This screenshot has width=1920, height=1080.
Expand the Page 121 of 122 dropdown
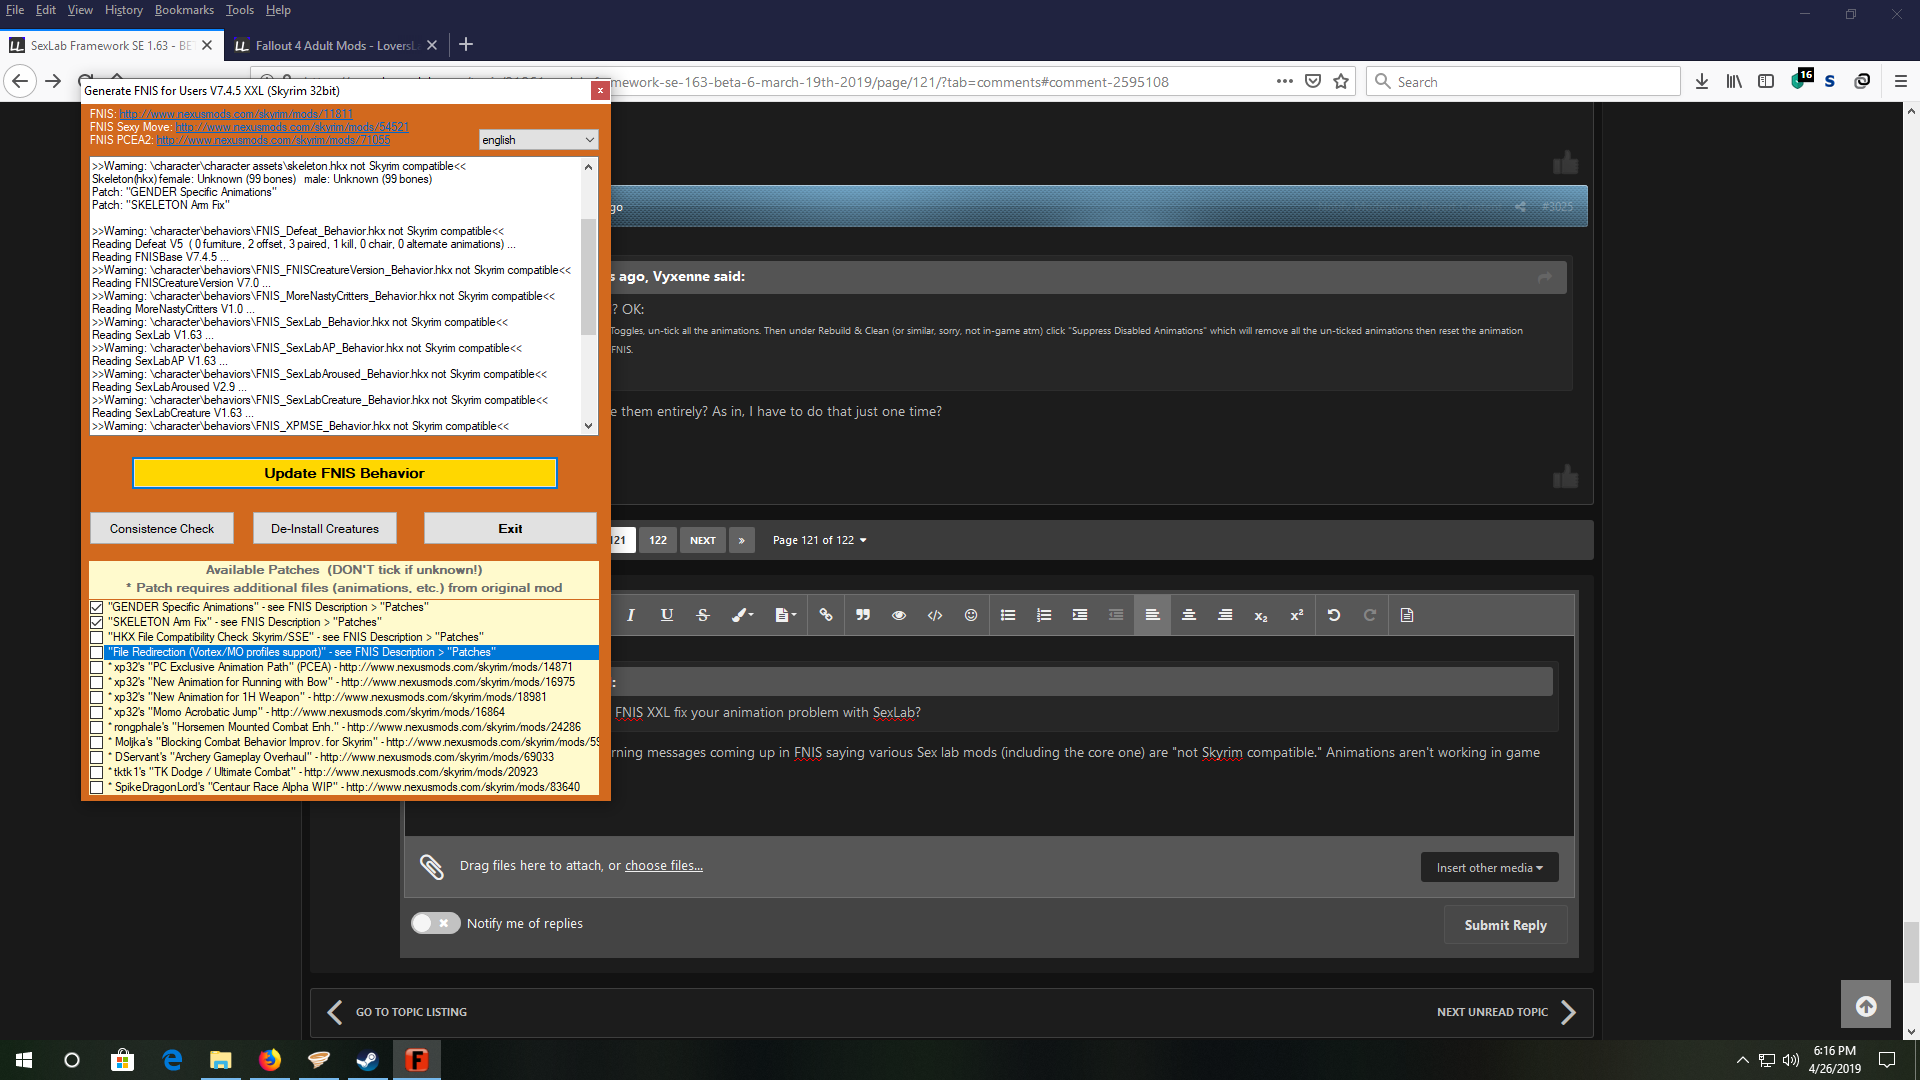[819, 540]
